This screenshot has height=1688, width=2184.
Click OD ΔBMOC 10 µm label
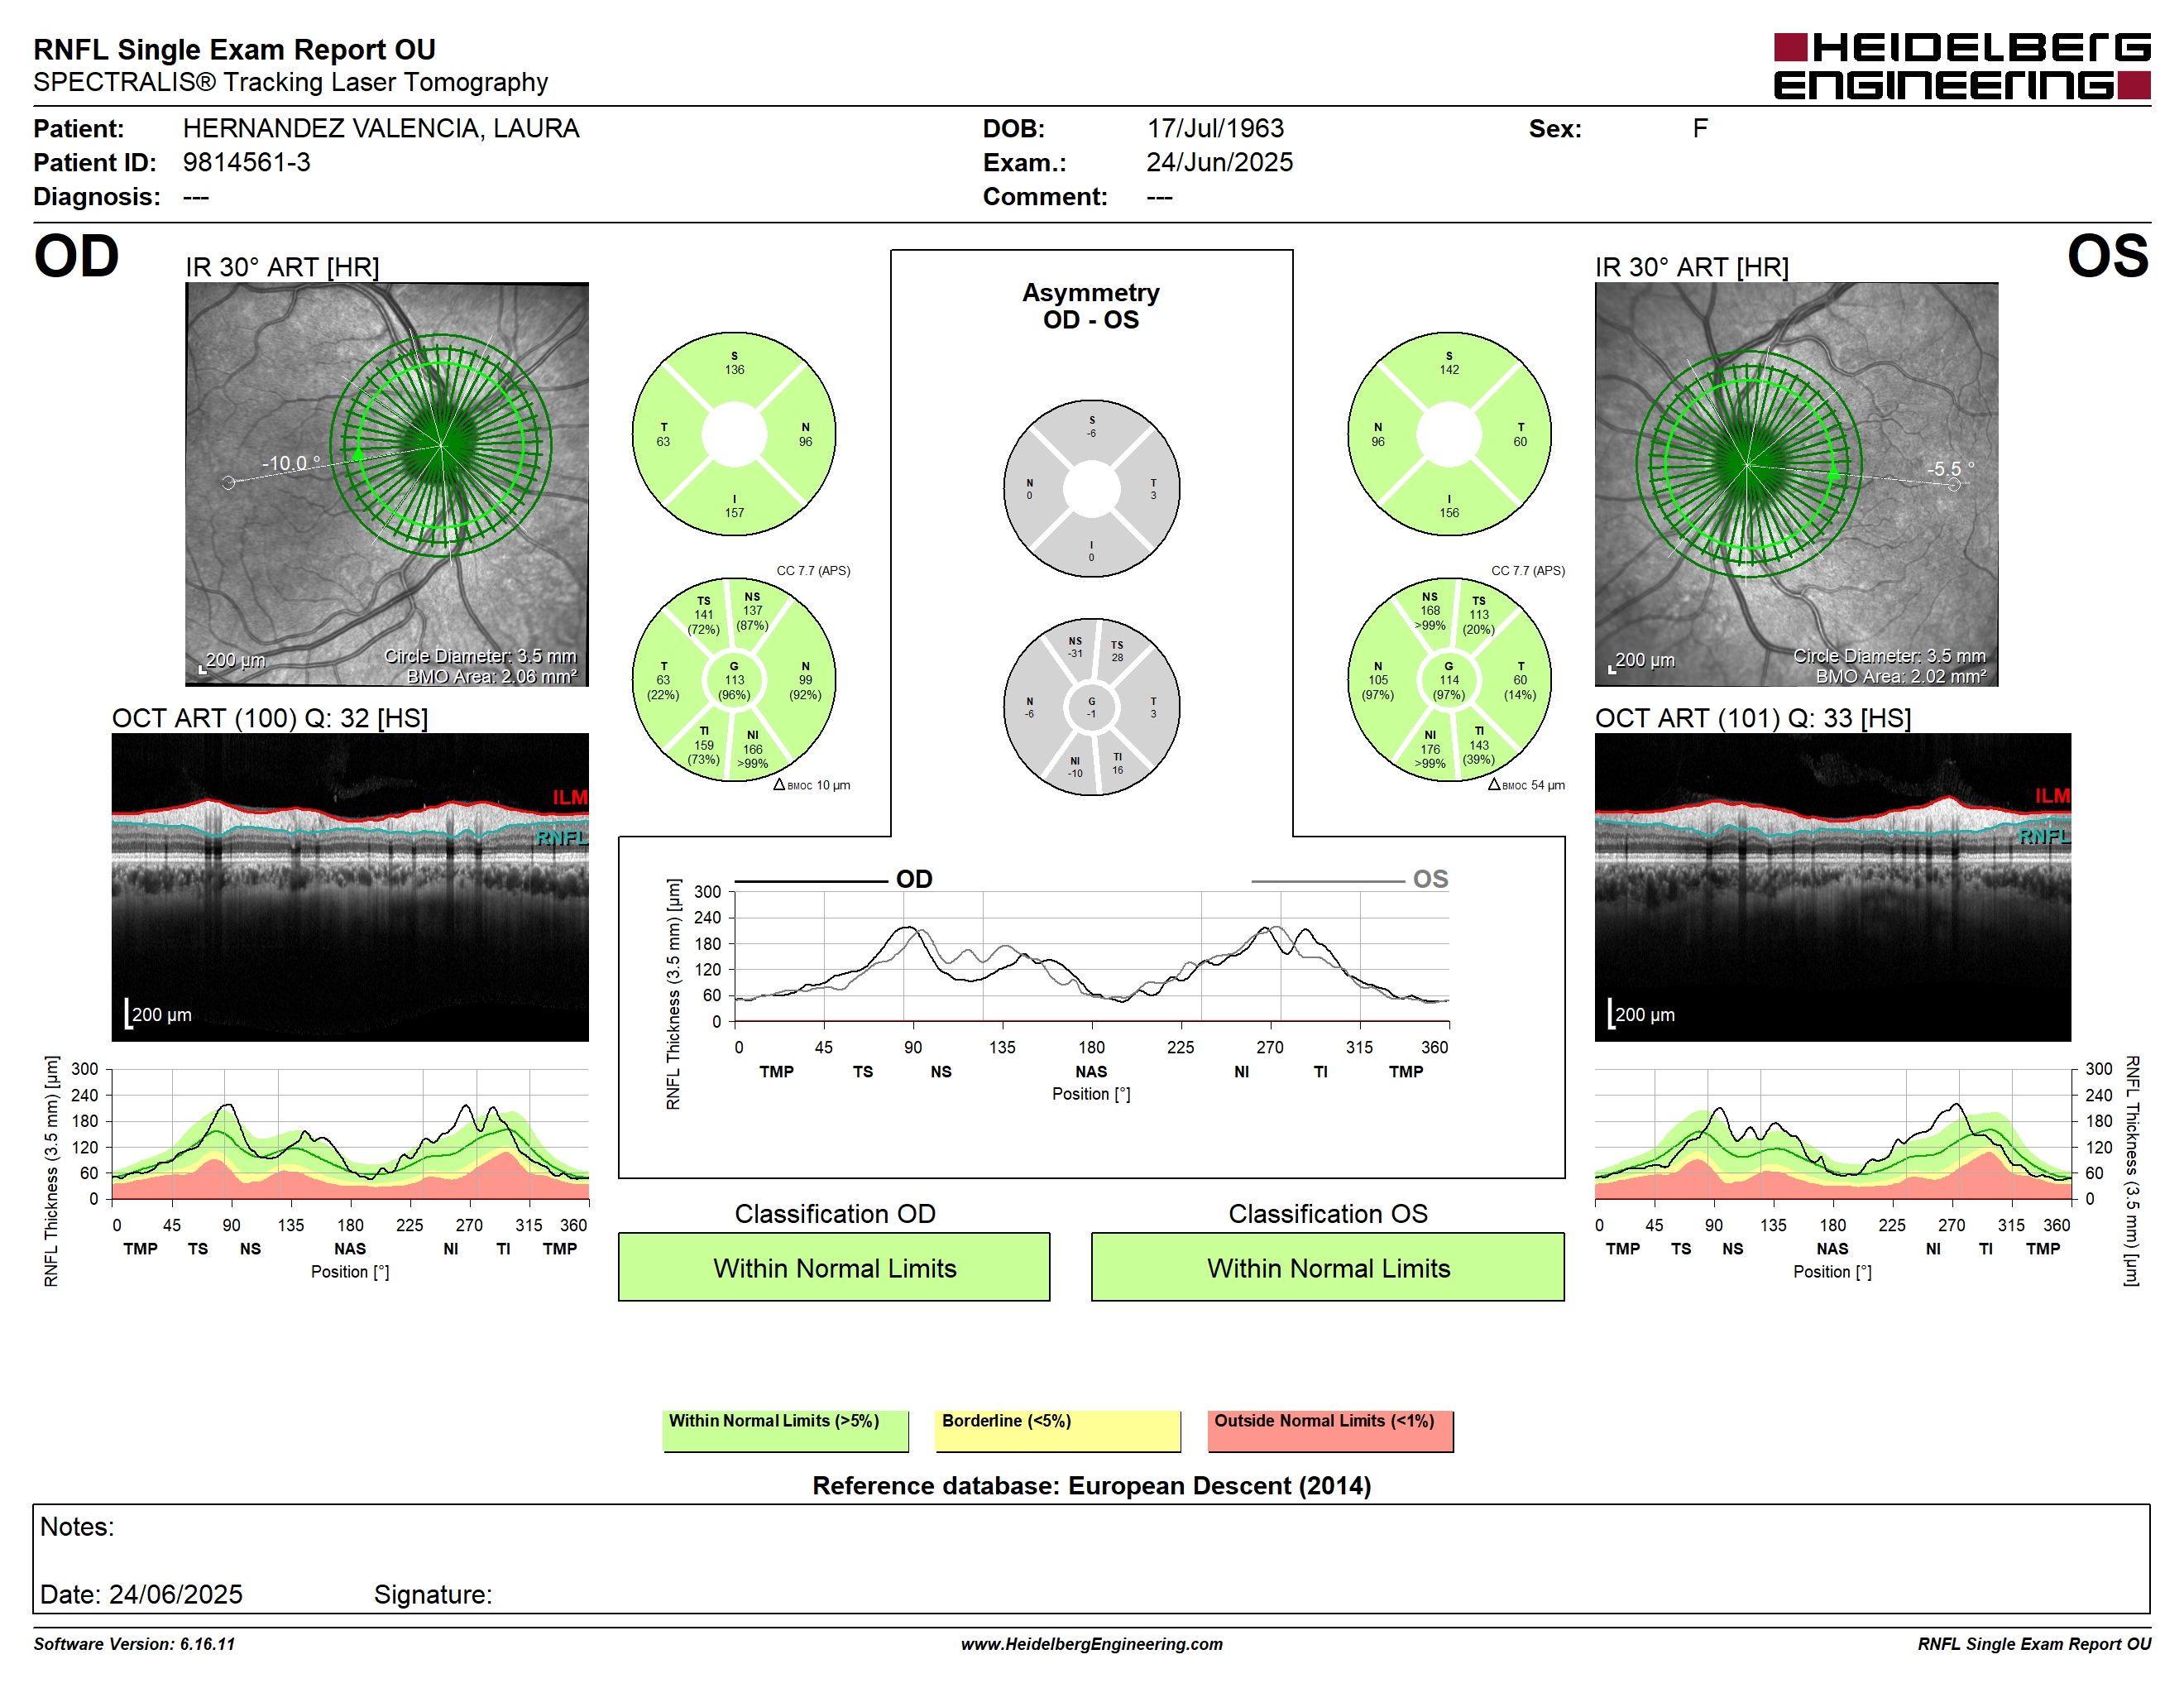tap(812, 785)
